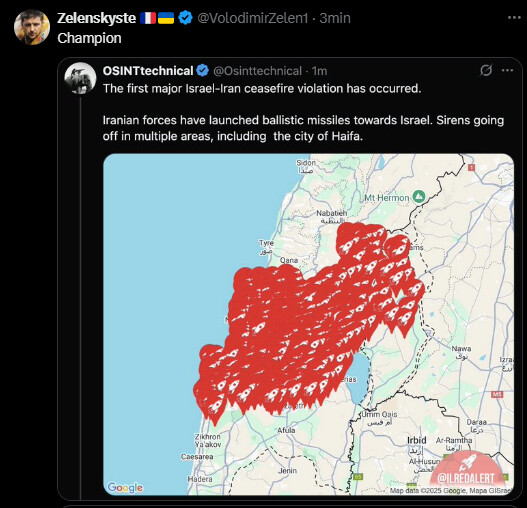Open the red alert map image
The image size is (527, 508).
(x=308, y=324)
